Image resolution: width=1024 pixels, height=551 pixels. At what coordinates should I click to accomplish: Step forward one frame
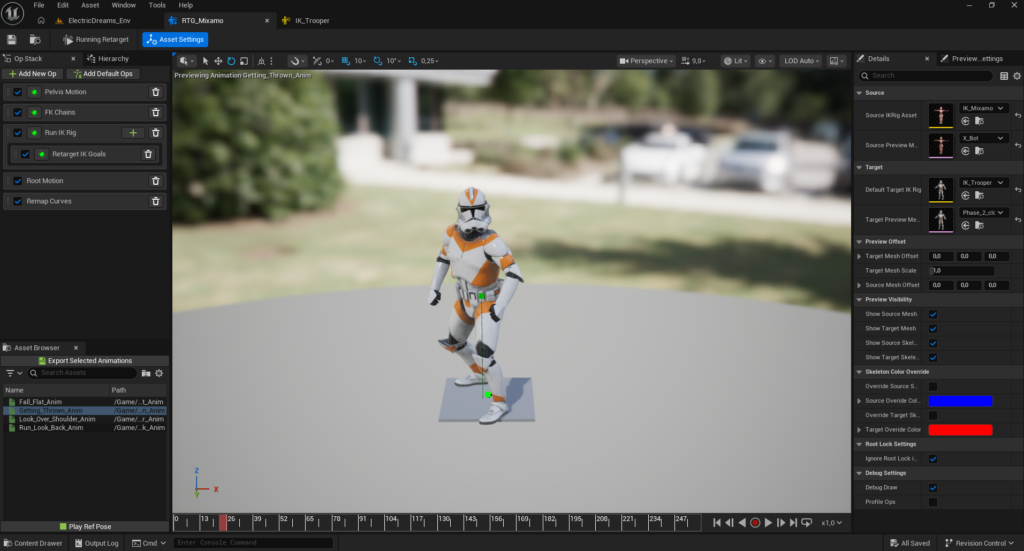point(780,522)
